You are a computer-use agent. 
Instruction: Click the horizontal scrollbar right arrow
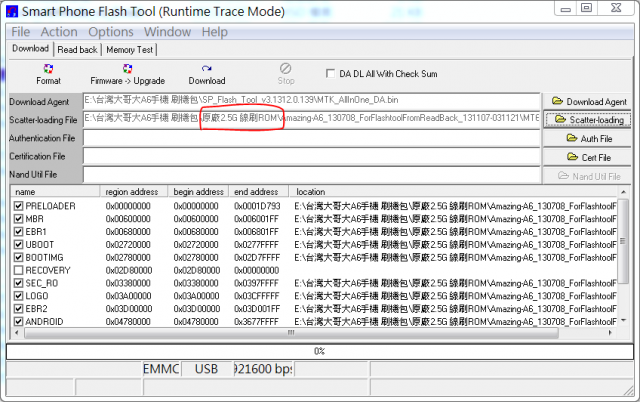pos(611,333)
